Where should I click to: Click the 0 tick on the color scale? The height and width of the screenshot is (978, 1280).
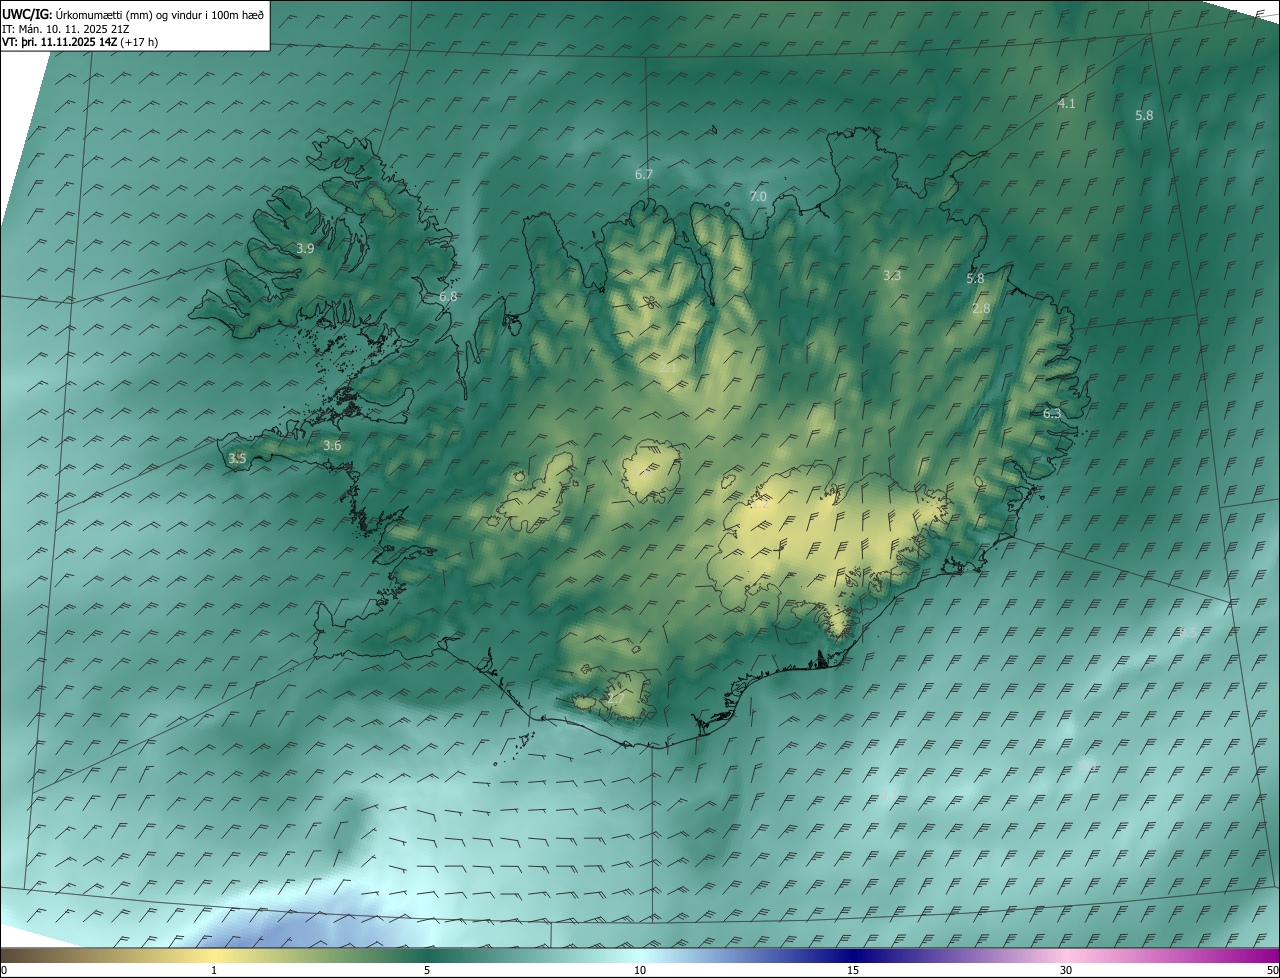(4, 970)
